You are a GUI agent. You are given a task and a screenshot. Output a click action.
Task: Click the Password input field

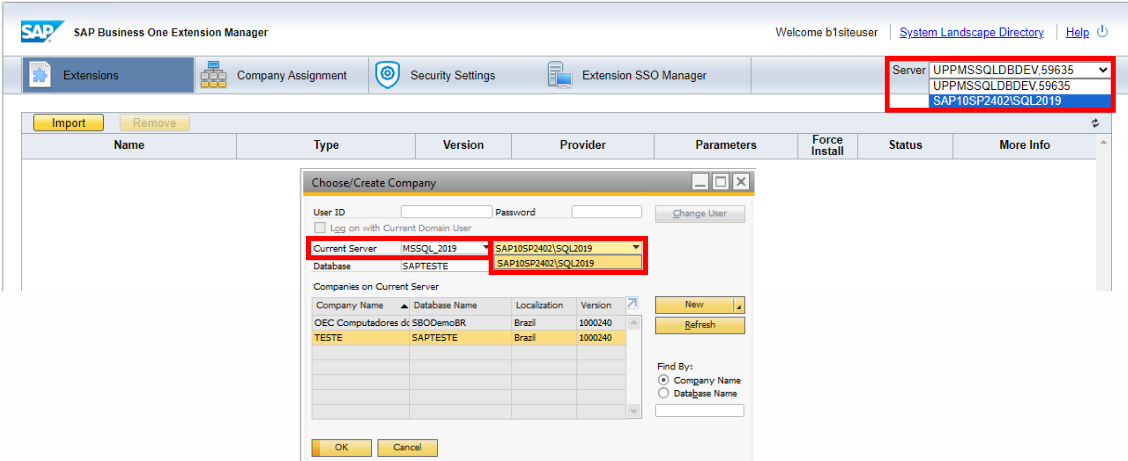[x=606, y=212]
